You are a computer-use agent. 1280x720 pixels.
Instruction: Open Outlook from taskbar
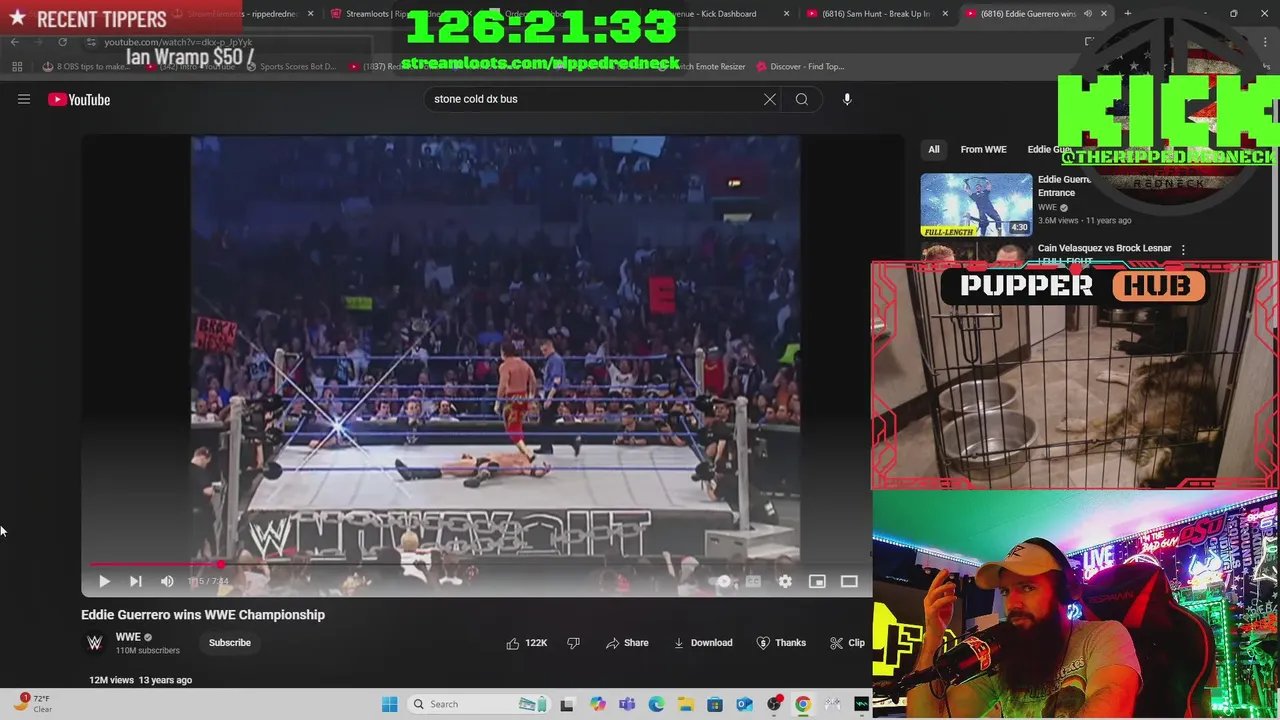(744, 704)
